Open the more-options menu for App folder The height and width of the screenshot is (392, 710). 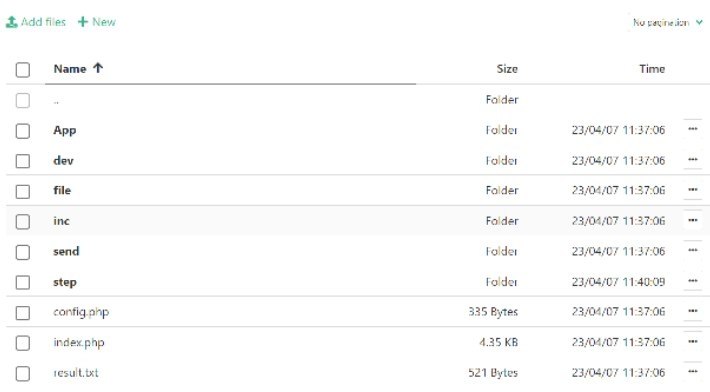692,129
